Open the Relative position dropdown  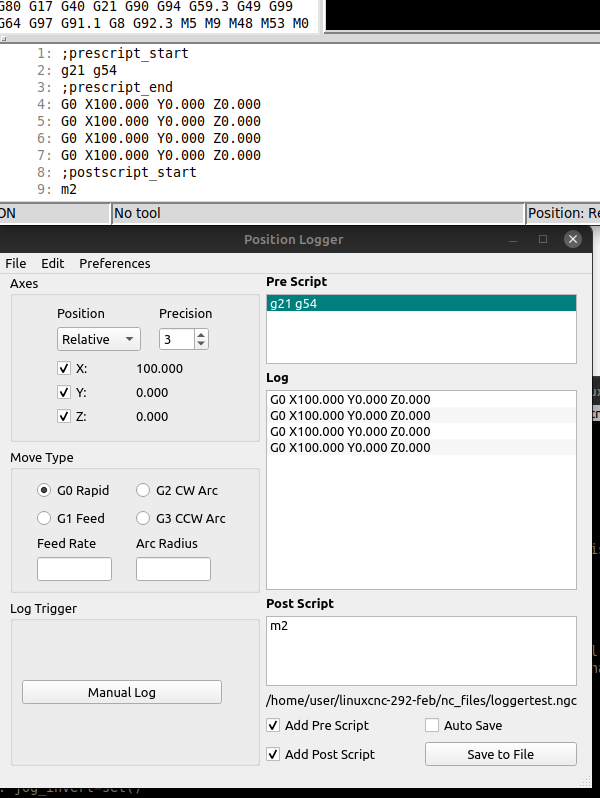tap(99, 339)
